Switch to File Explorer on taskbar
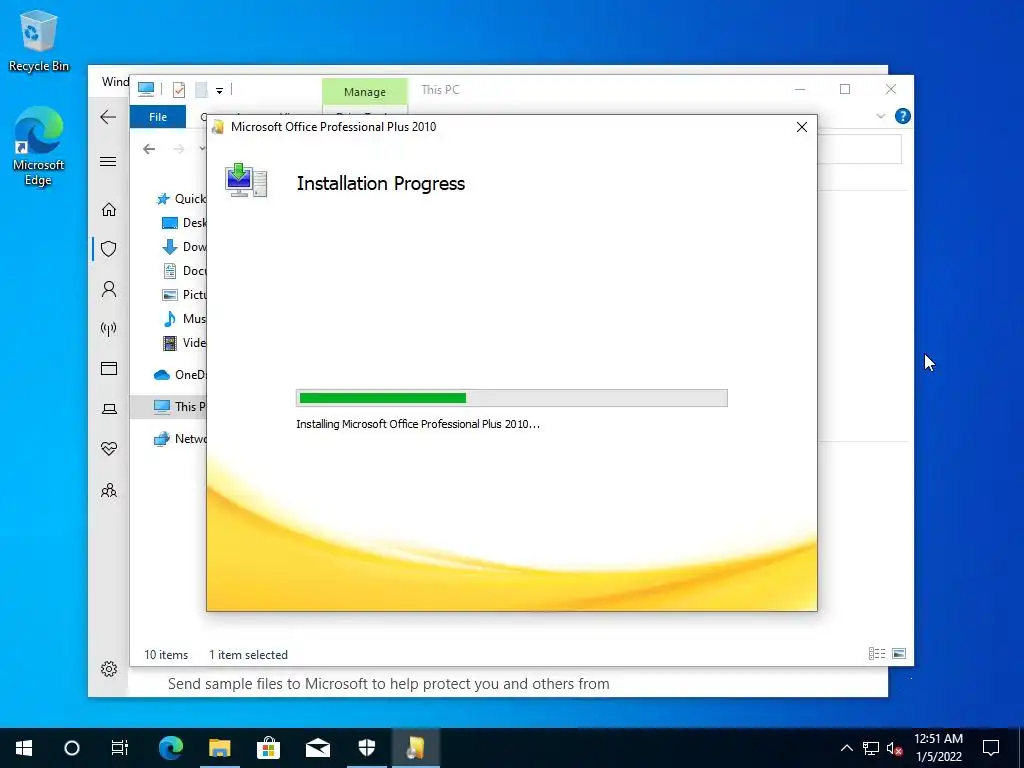Image resolution: width=1024 pixels, height=768 pixels. [219, 748]
